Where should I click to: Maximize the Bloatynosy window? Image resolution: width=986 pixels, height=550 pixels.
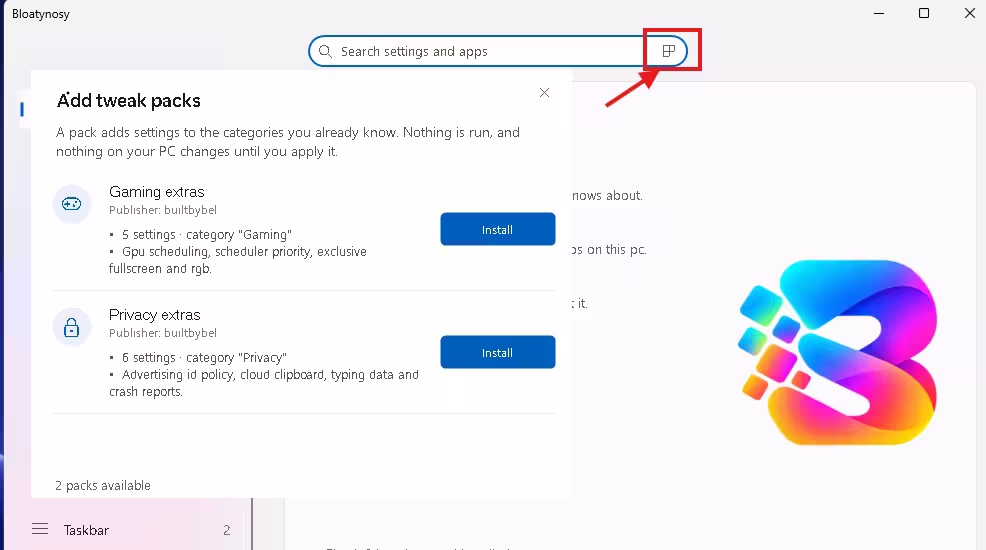[x=924, y=13]
